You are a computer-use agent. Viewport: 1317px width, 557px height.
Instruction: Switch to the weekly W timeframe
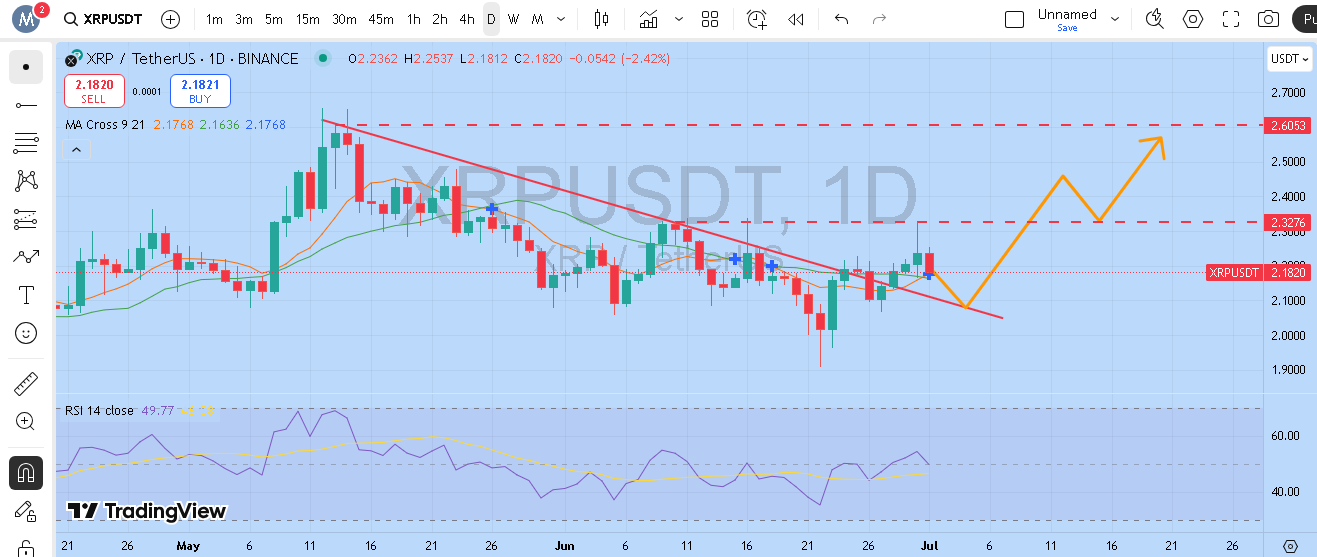click(x=513, y=19)
